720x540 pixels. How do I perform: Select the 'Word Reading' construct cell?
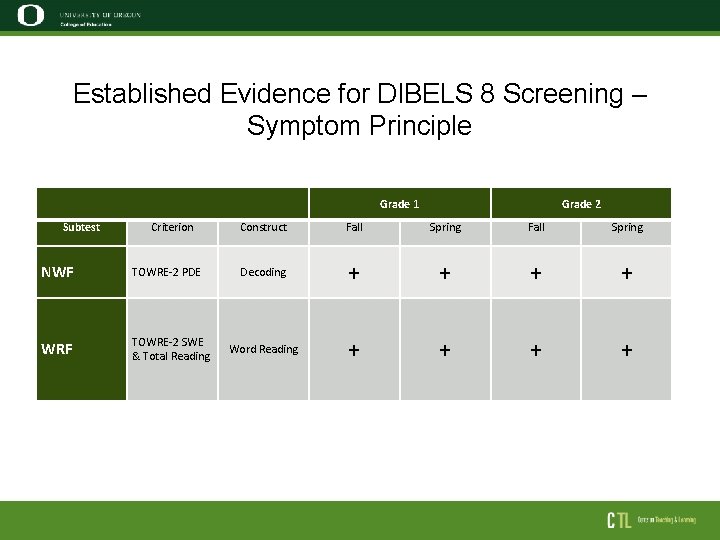pyautogui.click(x=263, y=349)
